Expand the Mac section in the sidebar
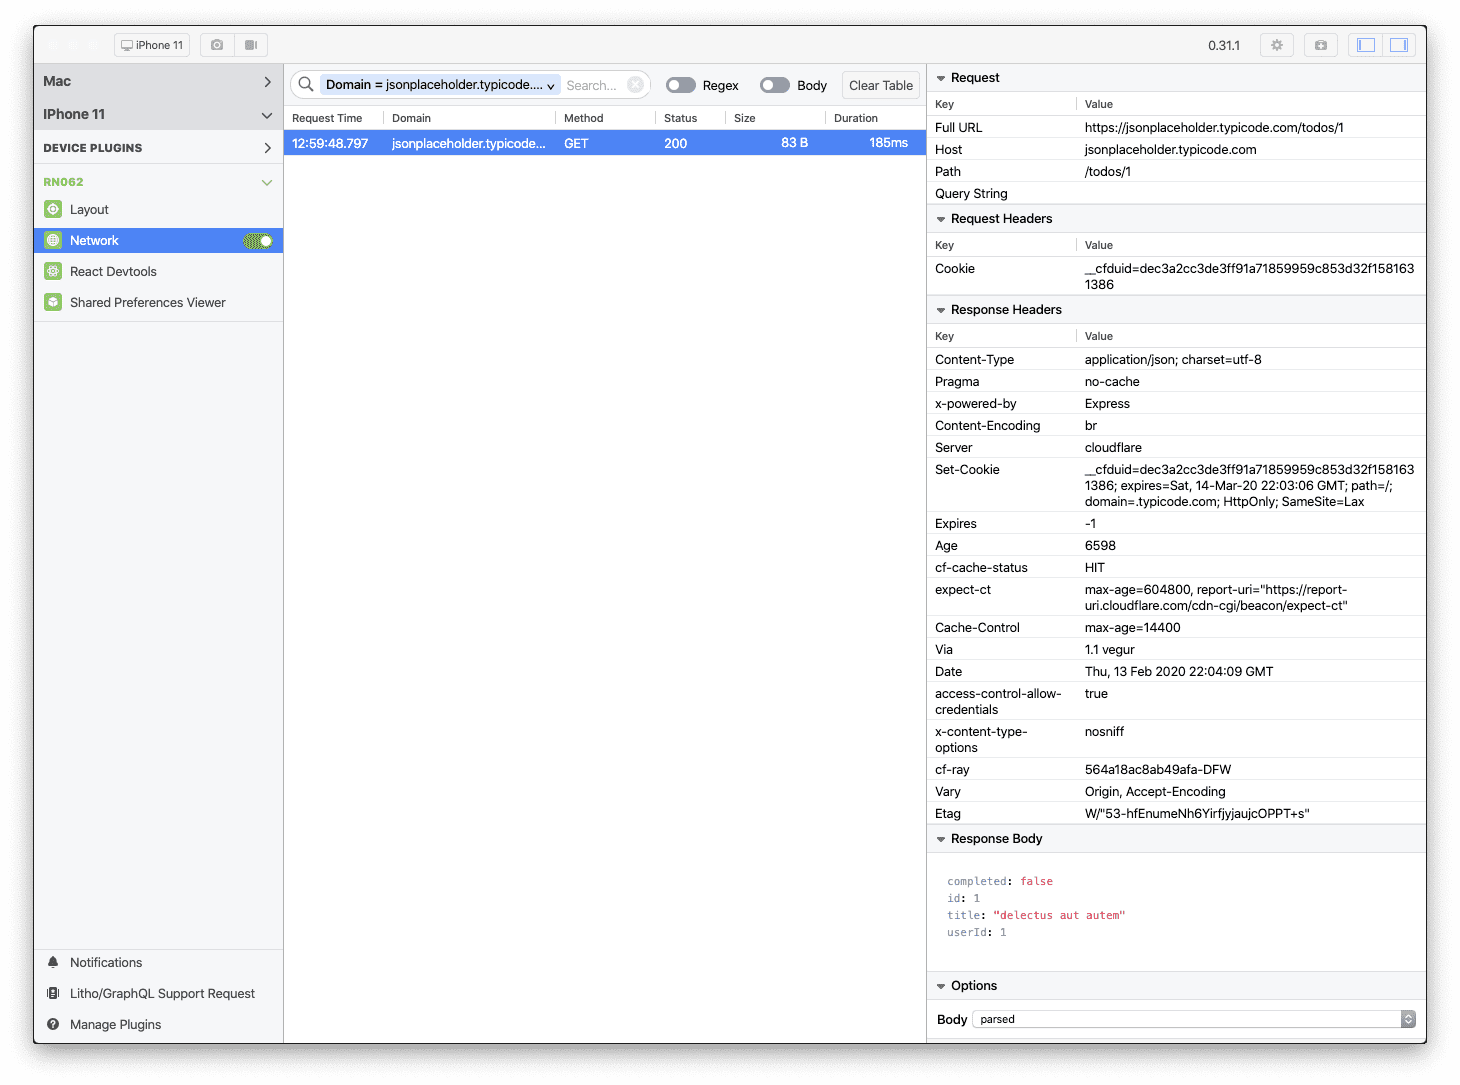The height and width of the screenshot is (1085, 1460). (x=266, y=81)
